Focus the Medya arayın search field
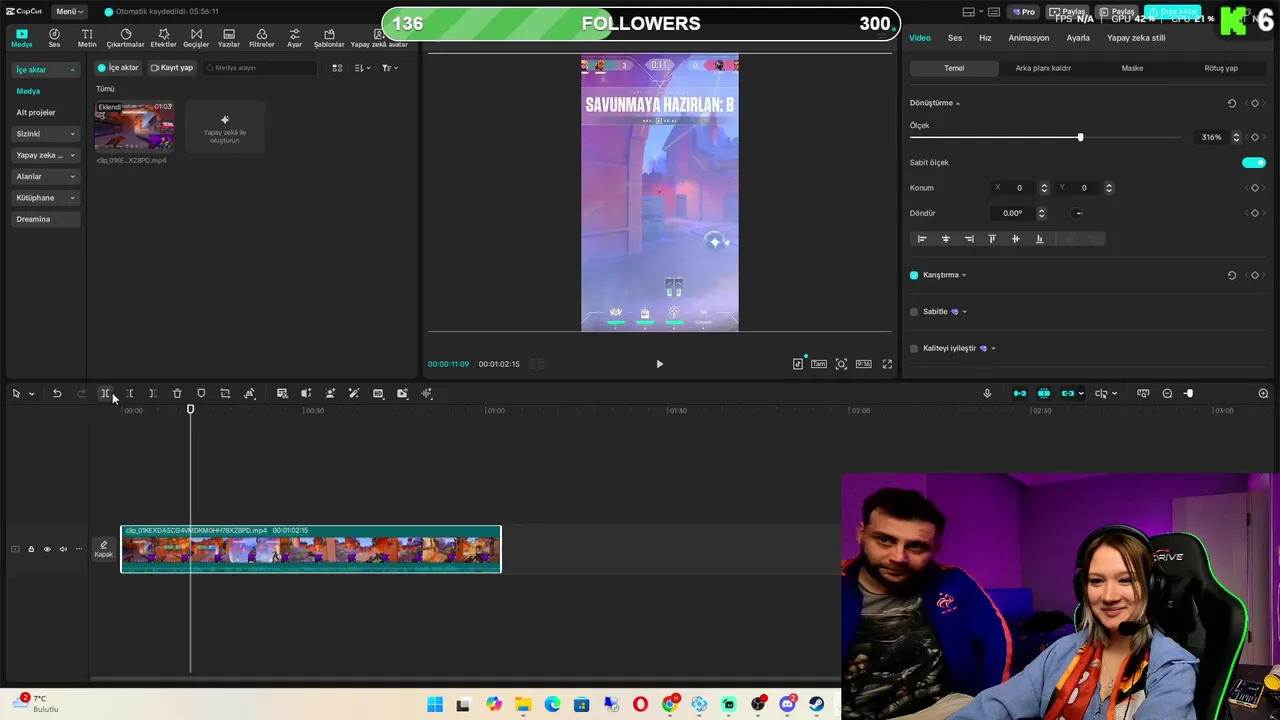 260,68
